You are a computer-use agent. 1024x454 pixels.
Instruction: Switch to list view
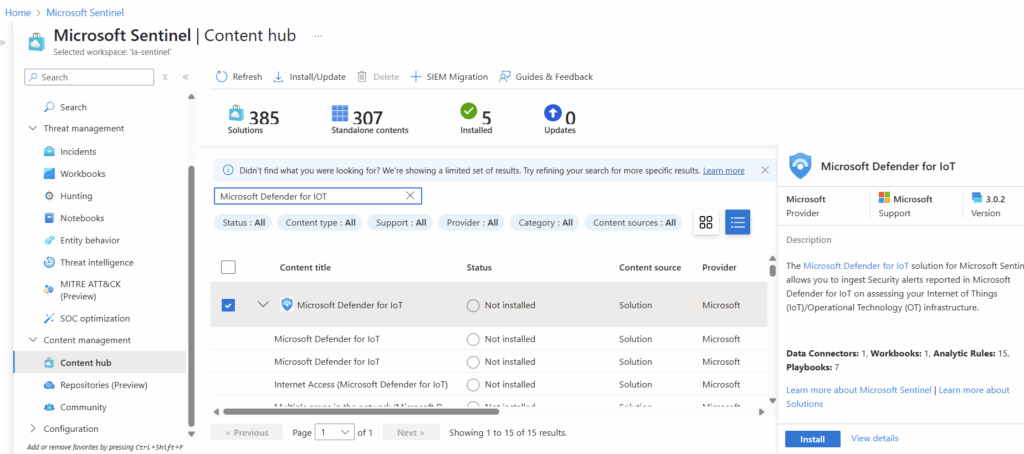pos(738,222)
